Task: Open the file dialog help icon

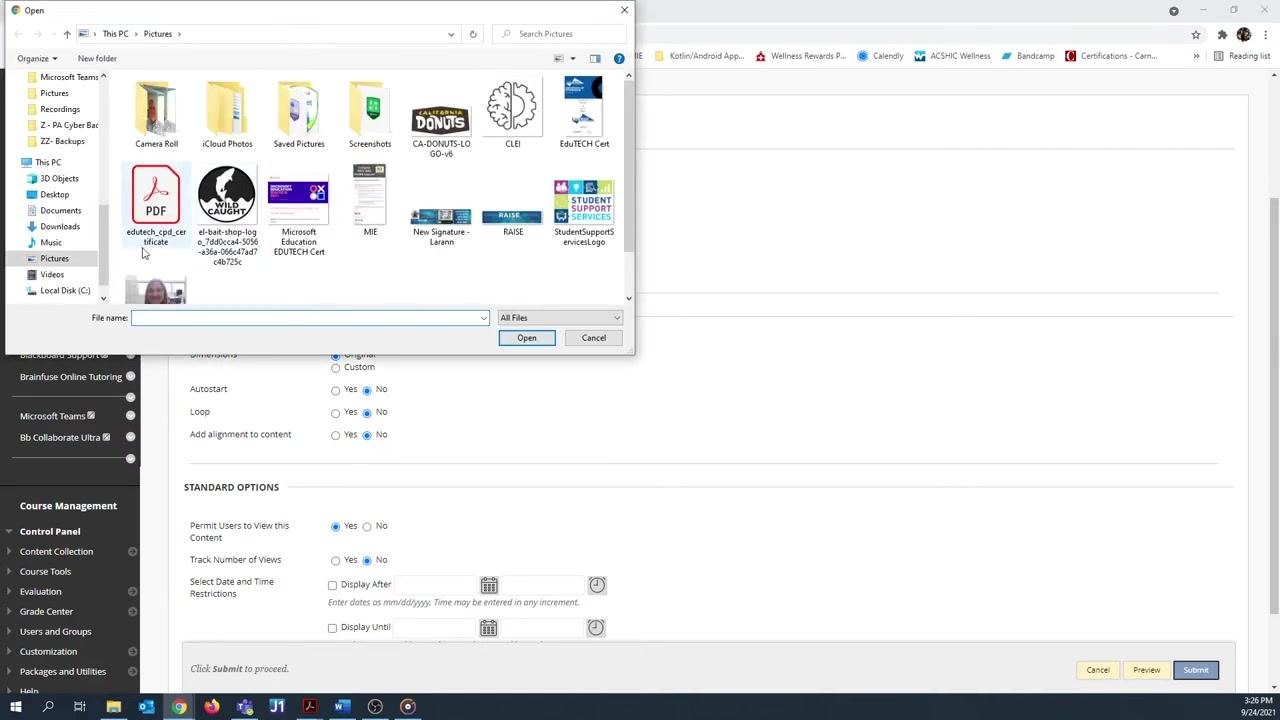Action: point(619,59)
